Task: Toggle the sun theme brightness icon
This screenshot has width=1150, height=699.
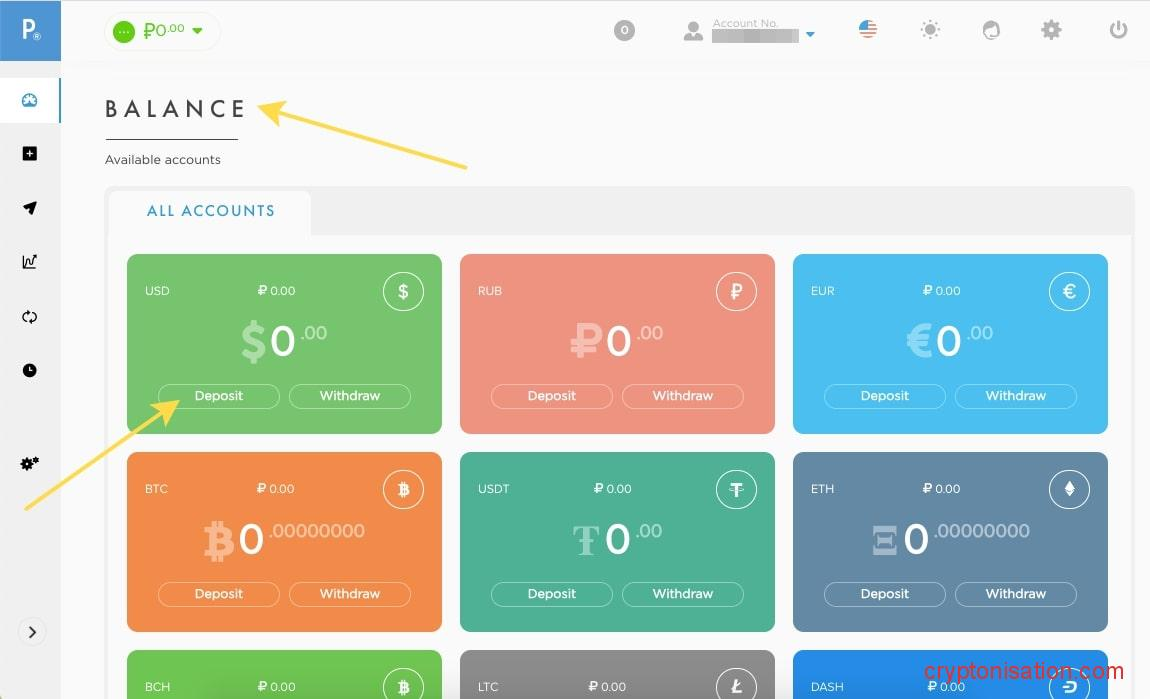Action: [930, 31]
